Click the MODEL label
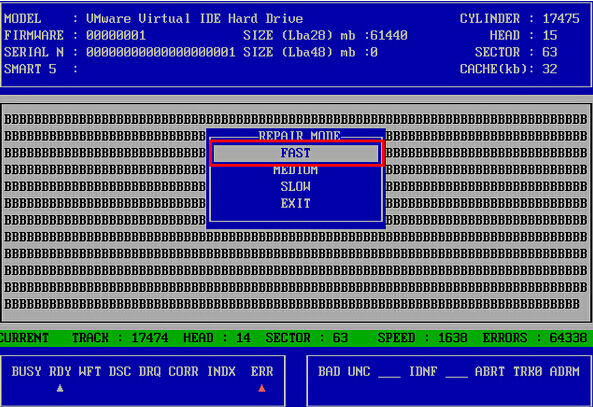The height and width of the screenshot is (407, 593). [23, 19]
